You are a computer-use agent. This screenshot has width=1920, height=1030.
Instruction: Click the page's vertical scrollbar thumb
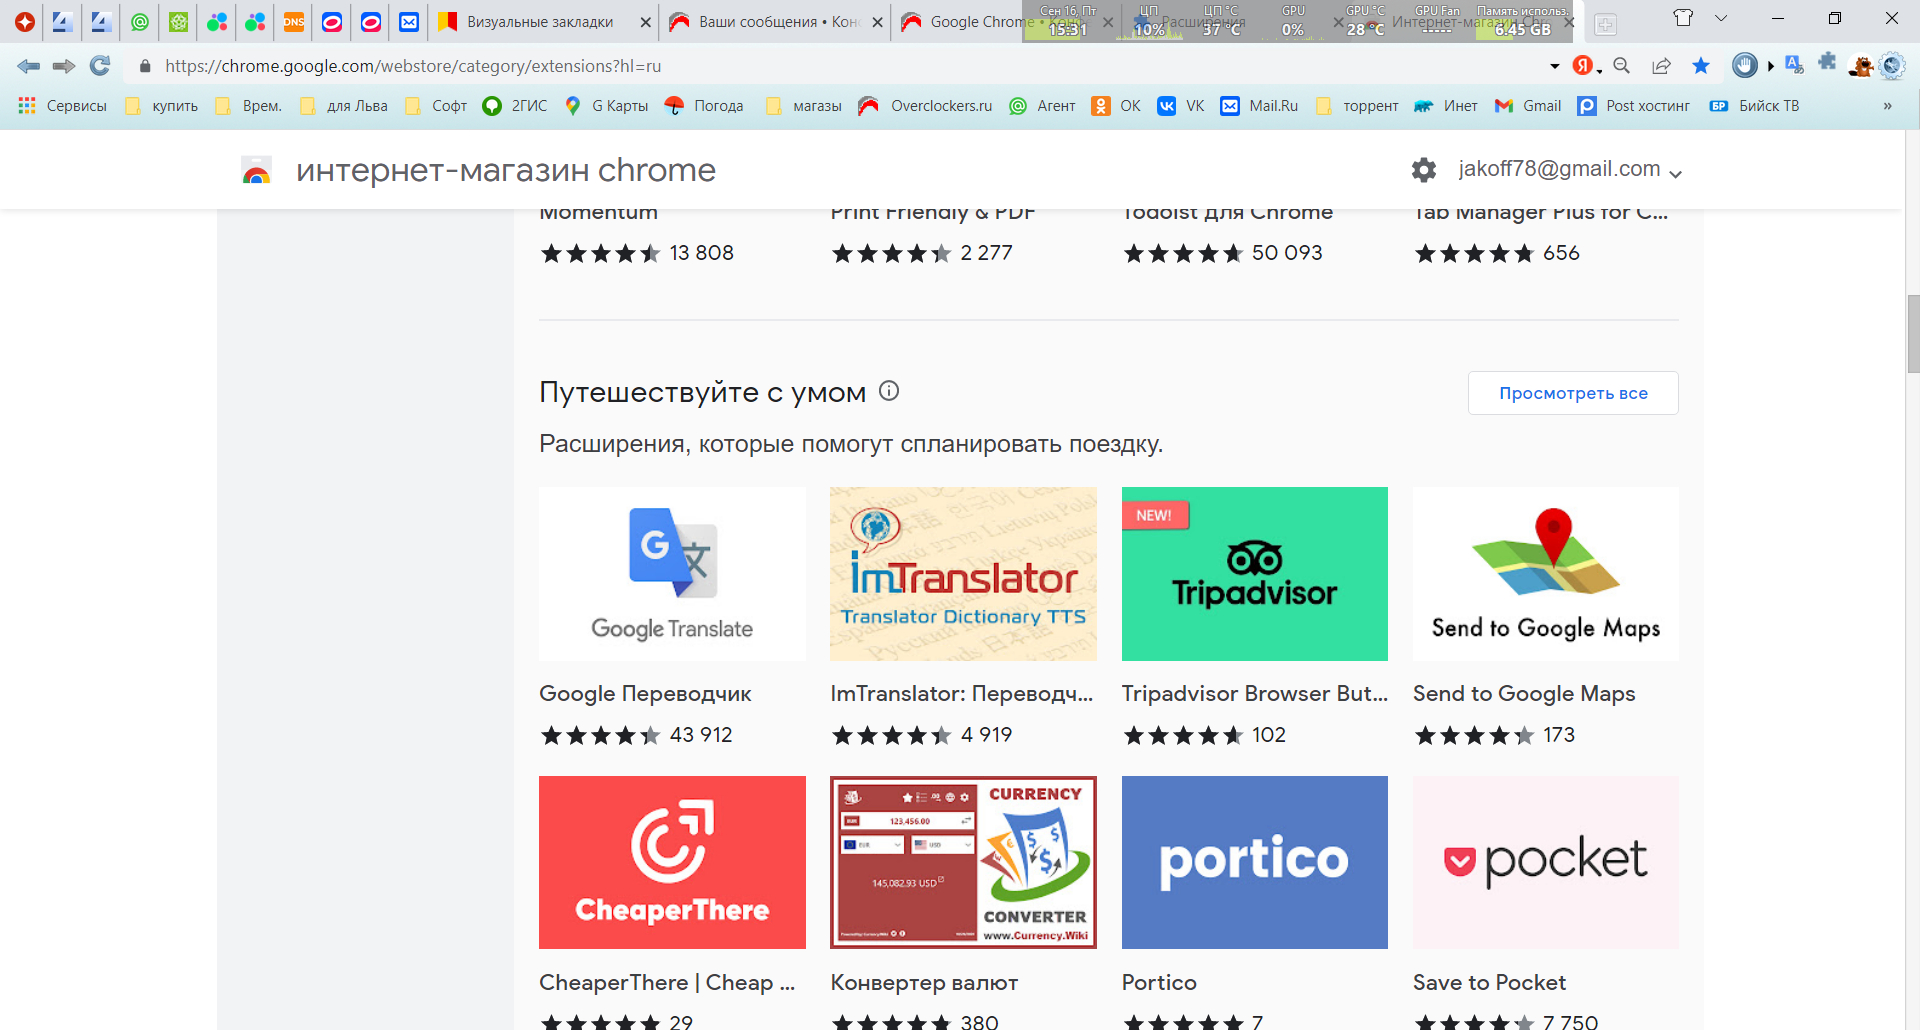[x=1913, y=333]
